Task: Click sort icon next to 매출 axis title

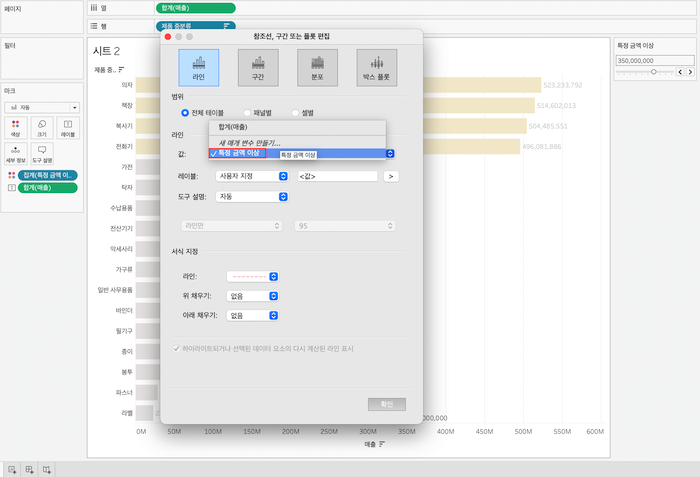Action: [x=382, y=444]
